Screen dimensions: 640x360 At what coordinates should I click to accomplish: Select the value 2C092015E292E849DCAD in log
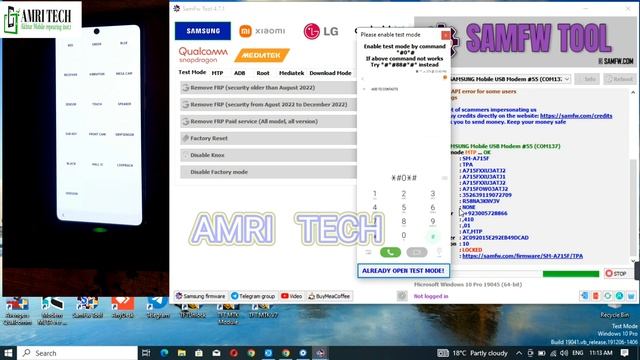(x=495, y=238)
